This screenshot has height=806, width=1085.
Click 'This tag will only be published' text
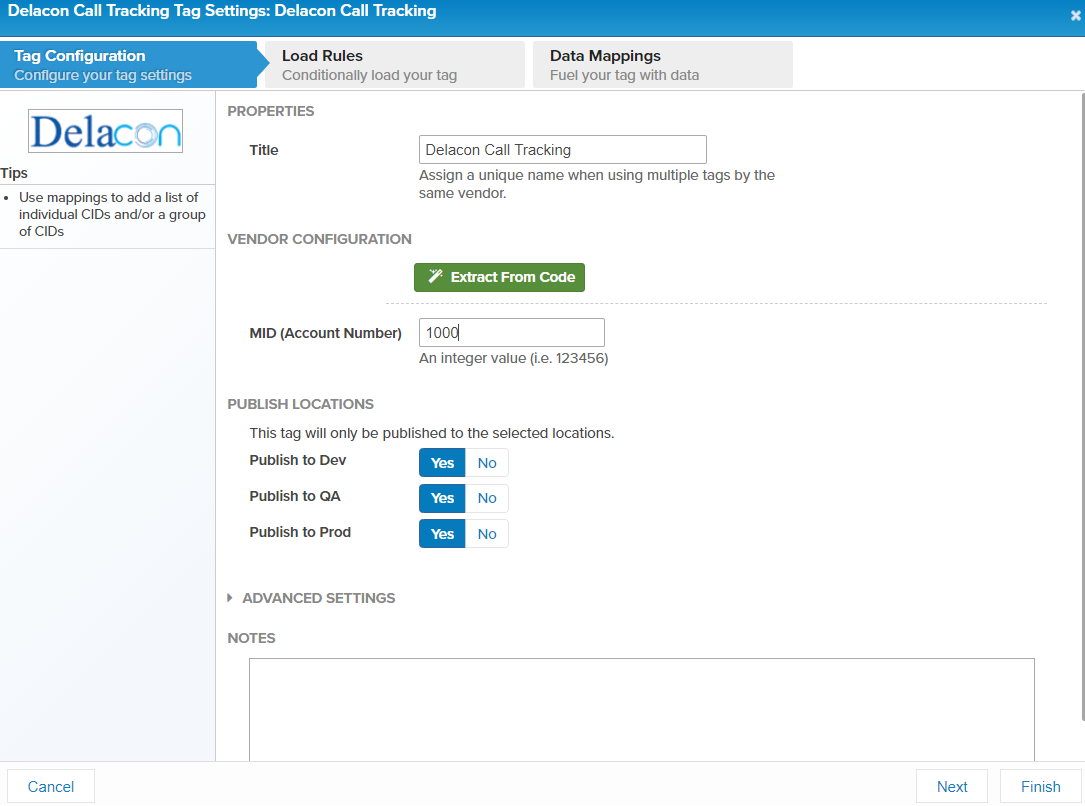pos(432,433)
